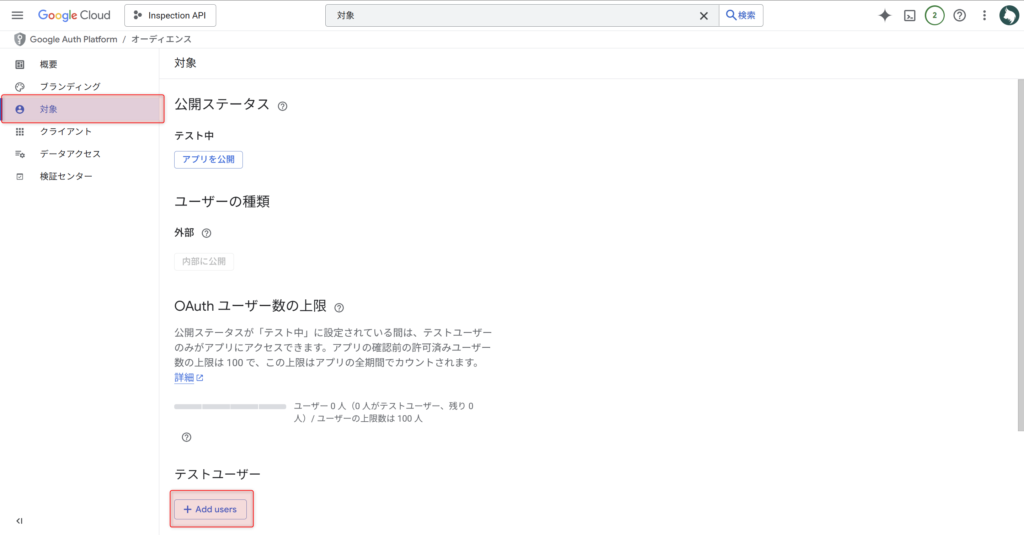Viewport: 1024px width, 535px height.
Task: Click the アプリを公開 button
Action: tap(208, 159)
